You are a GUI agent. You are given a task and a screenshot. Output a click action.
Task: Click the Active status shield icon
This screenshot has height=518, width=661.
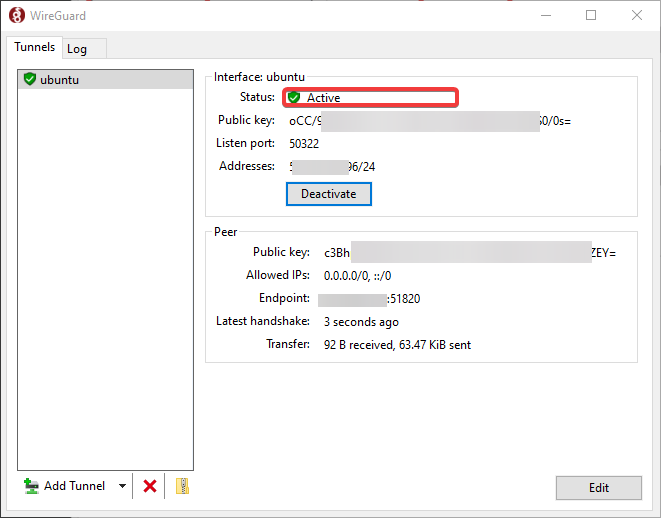294,98
